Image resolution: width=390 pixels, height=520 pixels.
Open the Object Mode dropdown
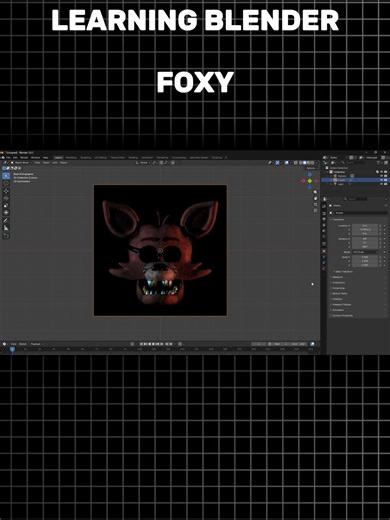point(21,163)
